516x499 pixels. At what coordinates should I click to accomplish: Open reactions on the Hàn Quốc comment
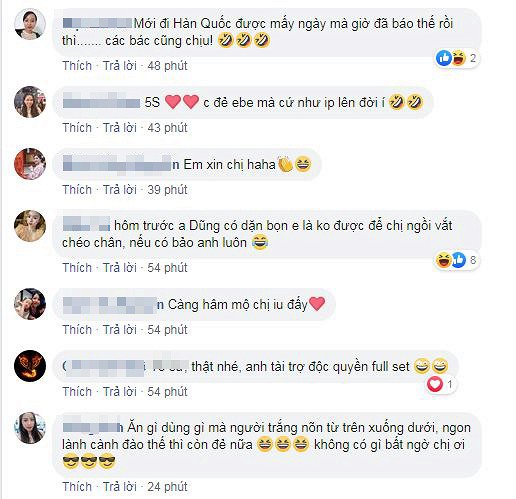[457, 58]
